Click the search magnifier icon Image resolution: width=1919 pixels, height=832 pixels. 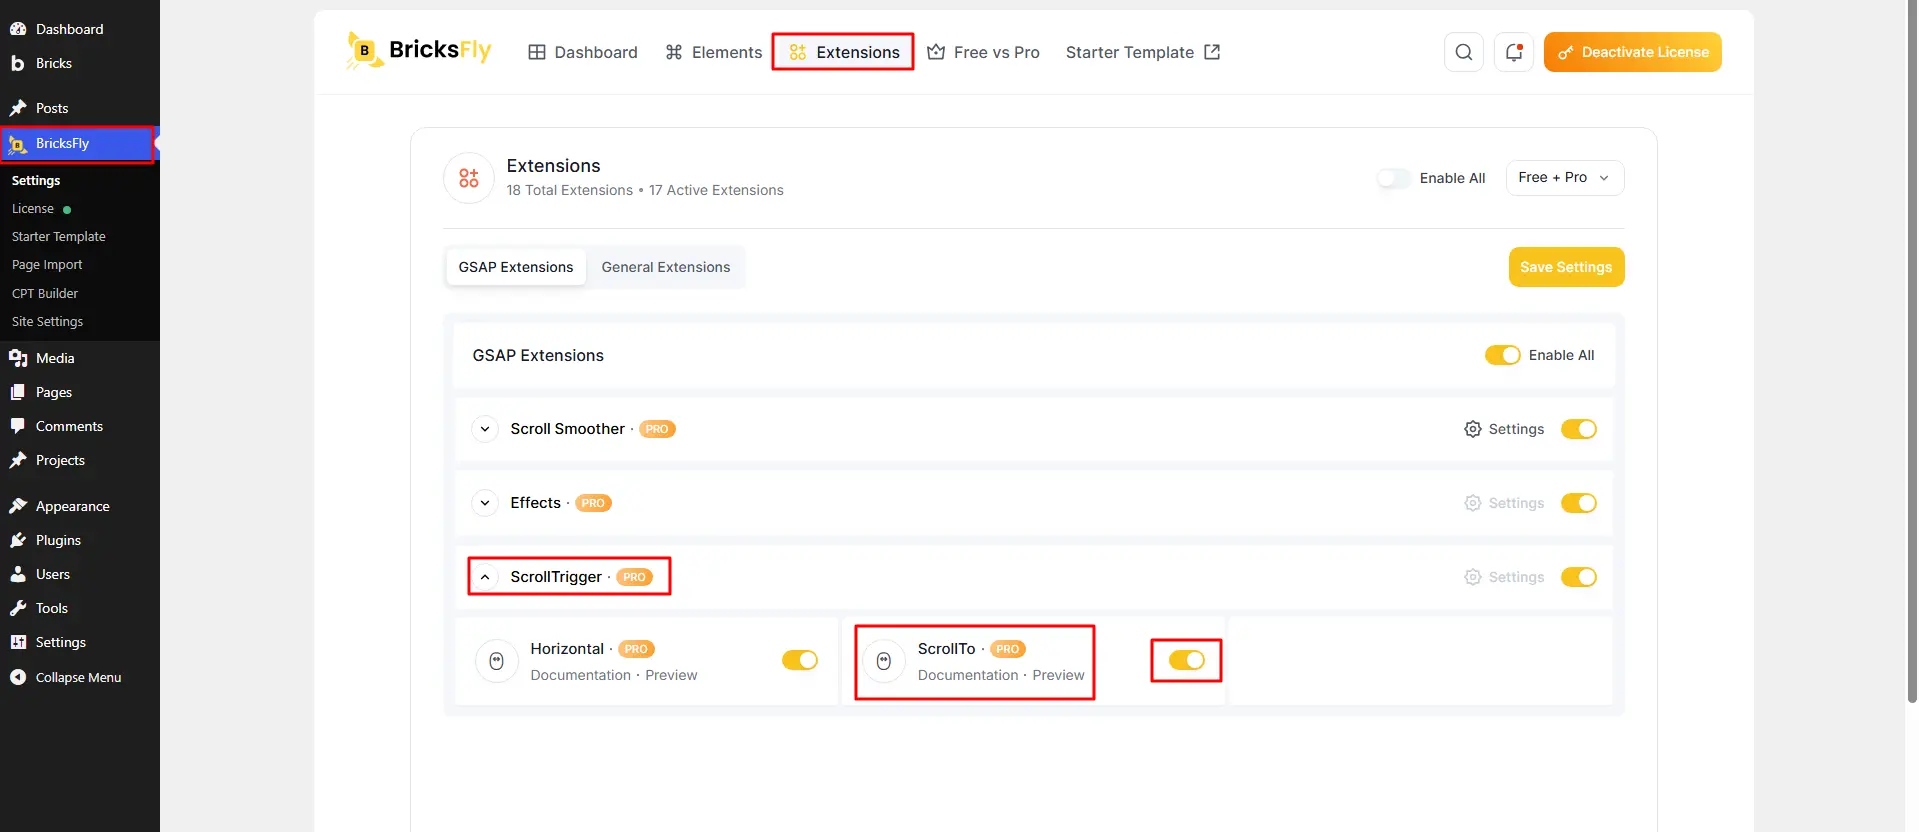click(1463, 52)
